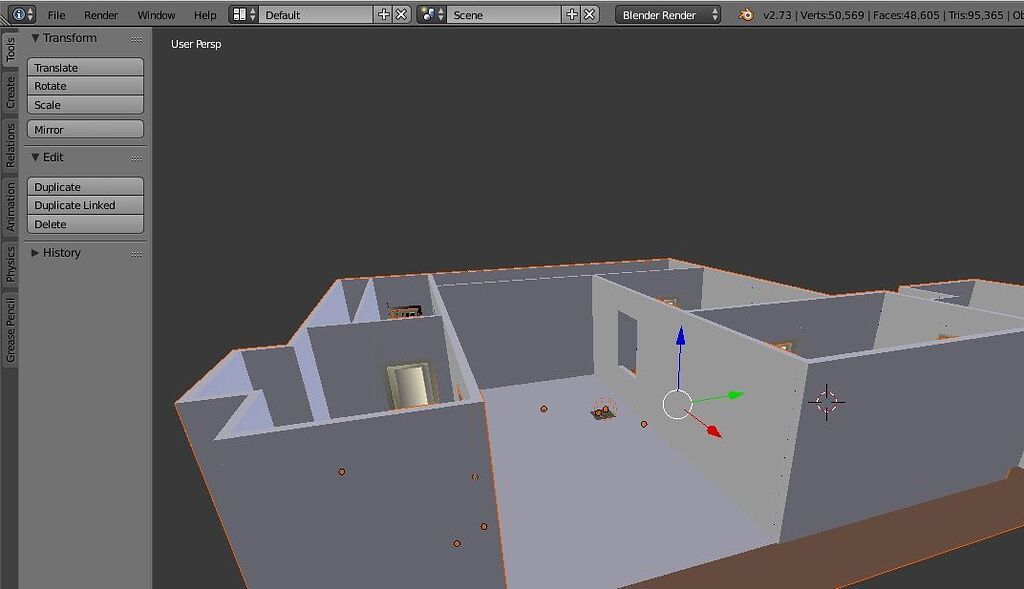Open the Render menu
This screenshot has width=1024, height=589.
pos(100,14)
